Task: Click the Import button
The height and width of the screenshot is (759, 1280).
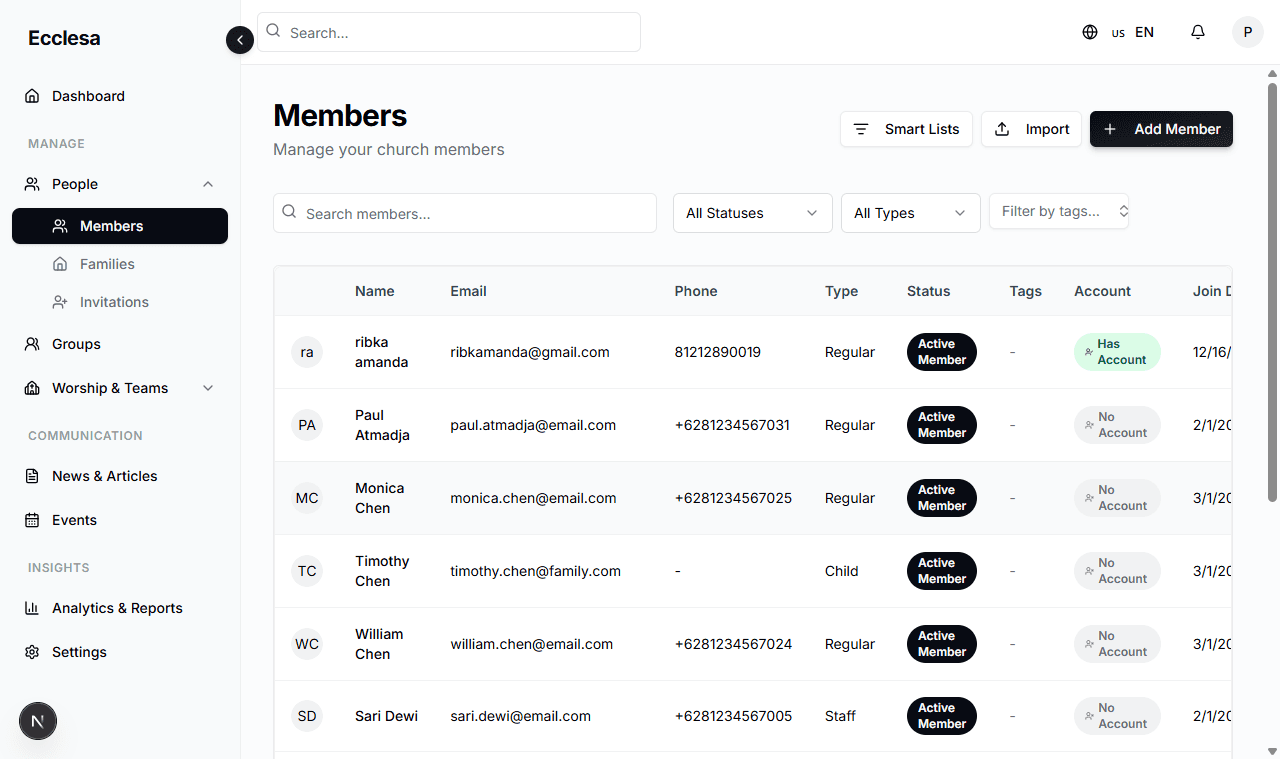Action: pyautogui.click(x=1031, y=129)
